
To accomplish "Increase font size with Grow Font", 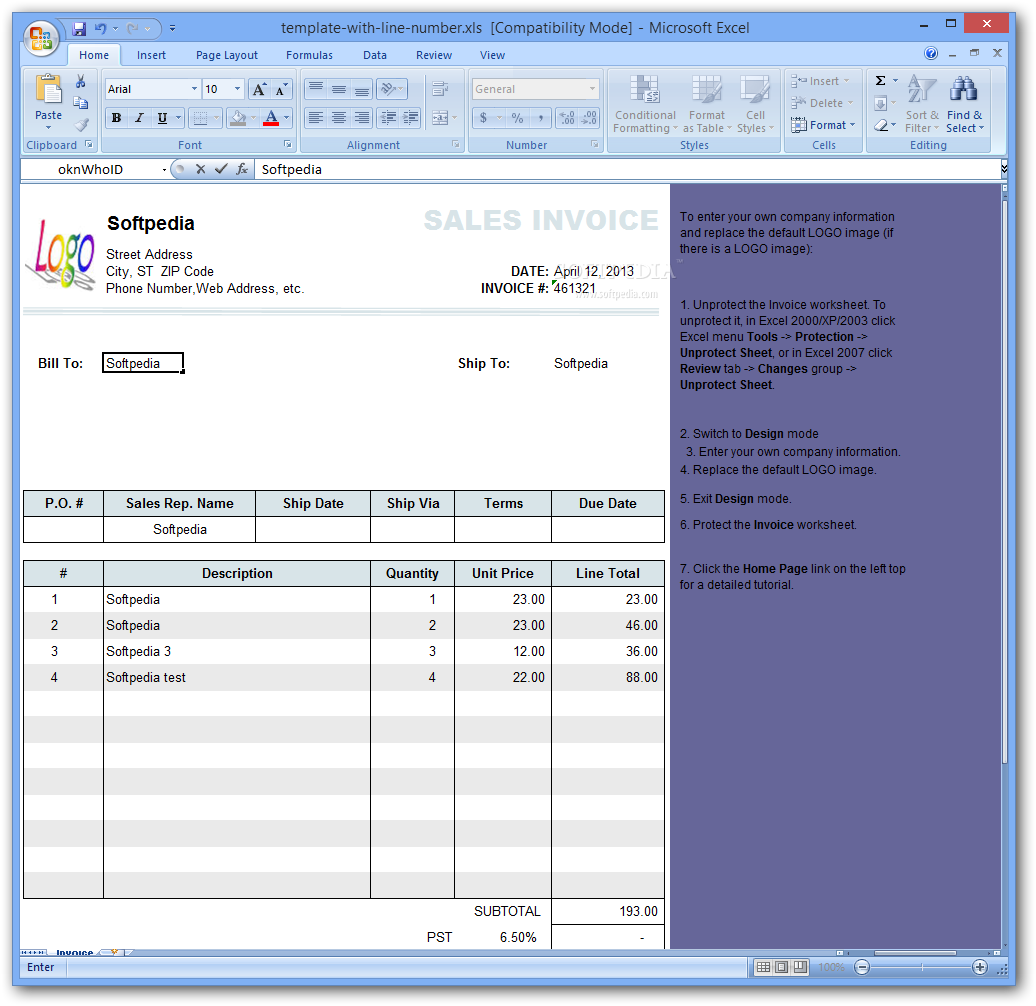I will point(259,89).
